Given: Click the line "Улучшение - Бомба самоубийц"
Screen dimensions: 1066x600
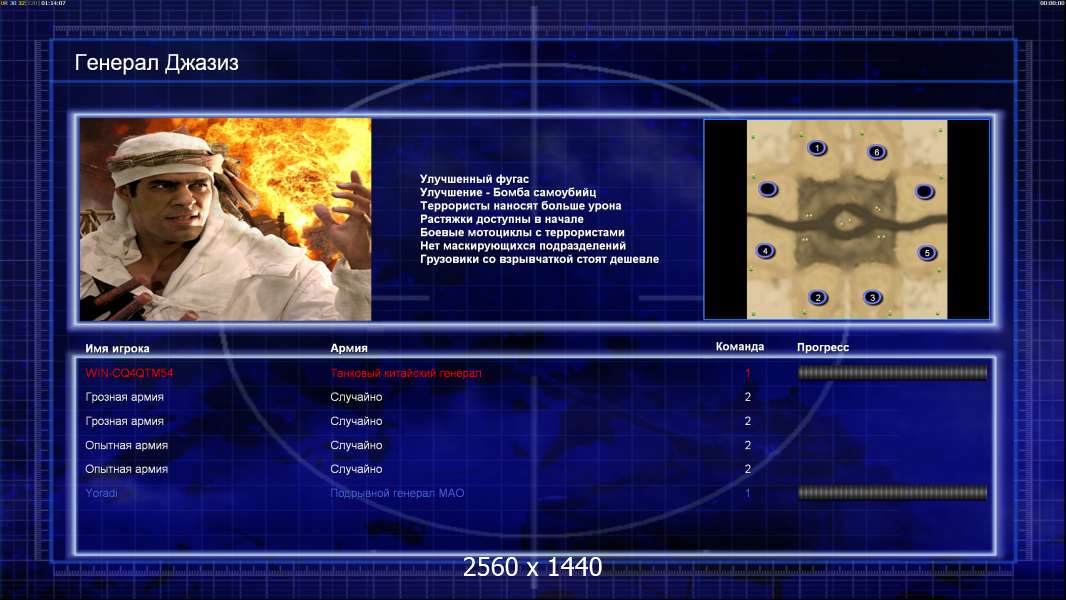Looking at the screenshot, I should 508,192.
